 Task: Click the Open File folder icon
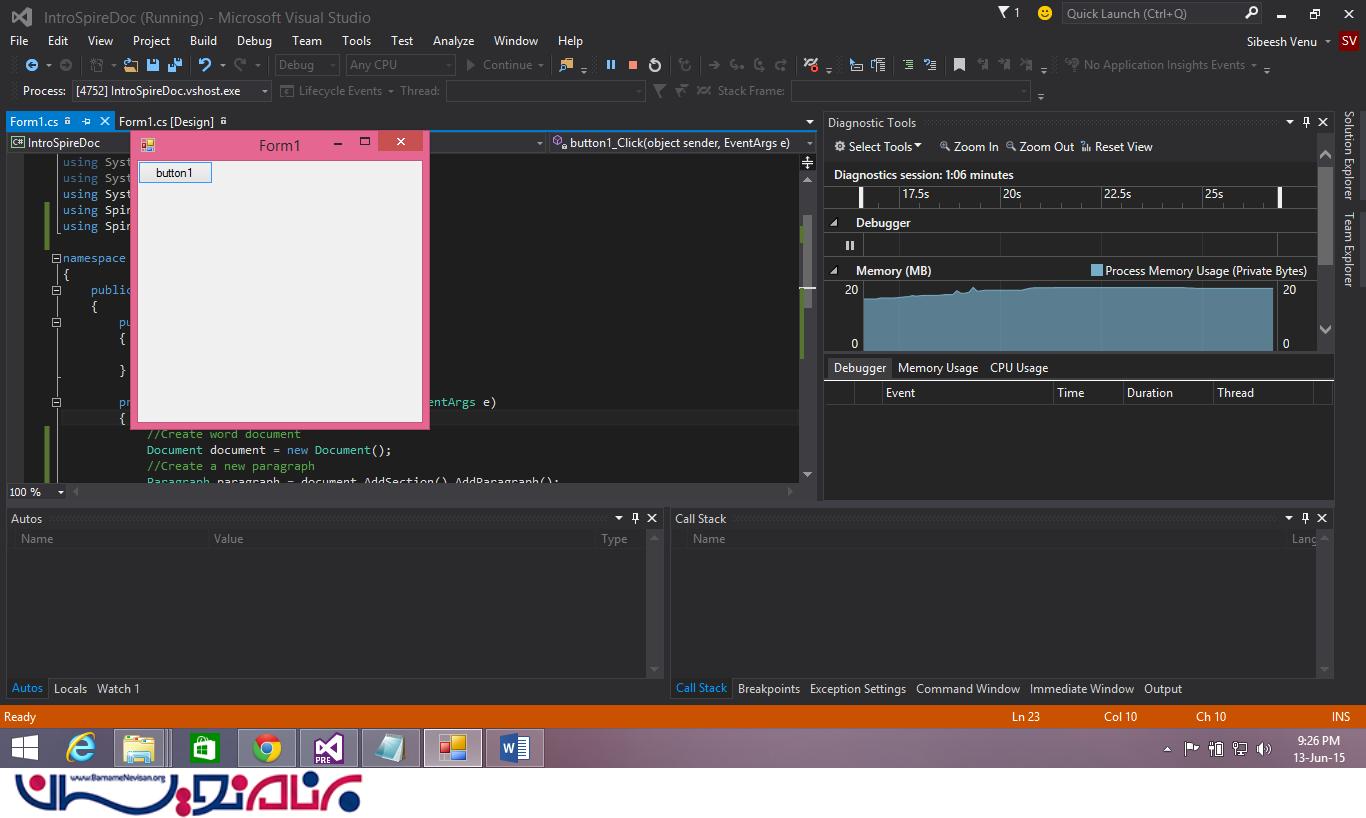[131, 65]
